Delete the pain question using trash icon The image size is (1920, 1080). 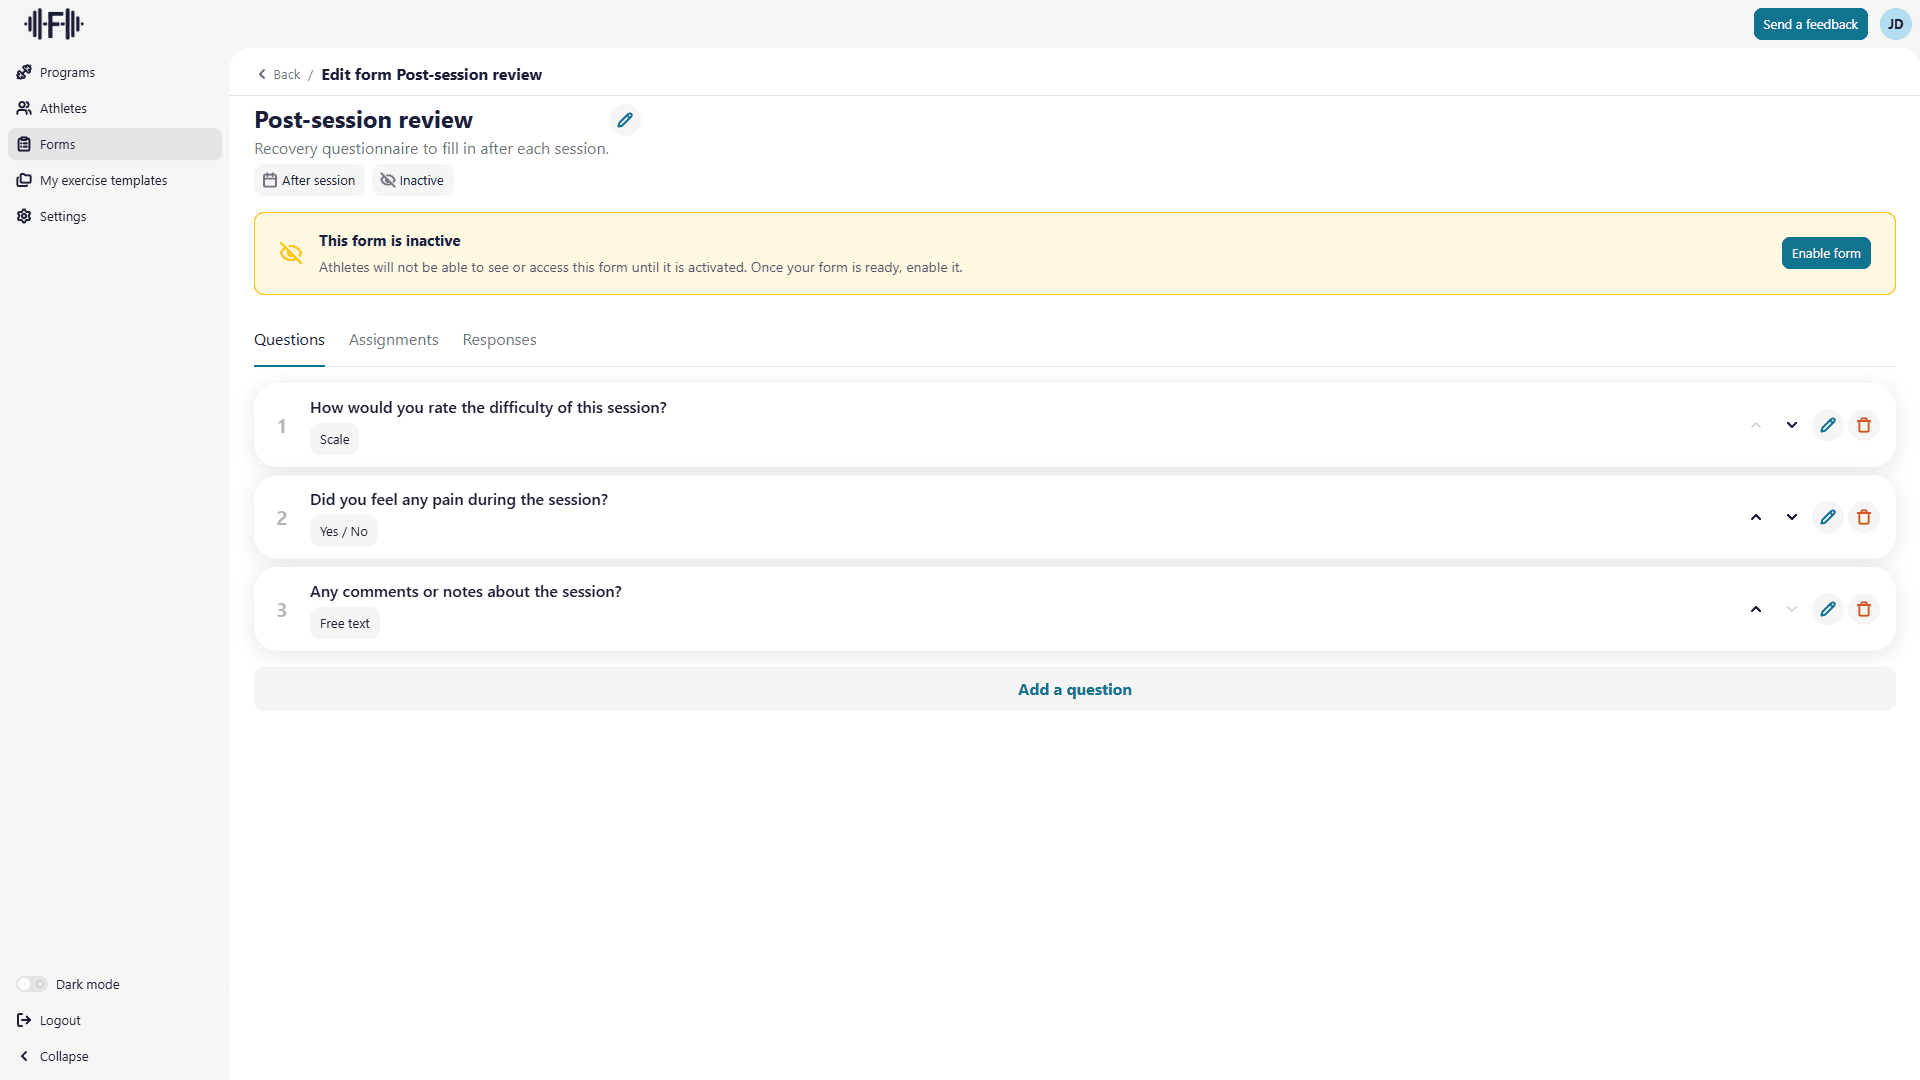click(1863, 517)
